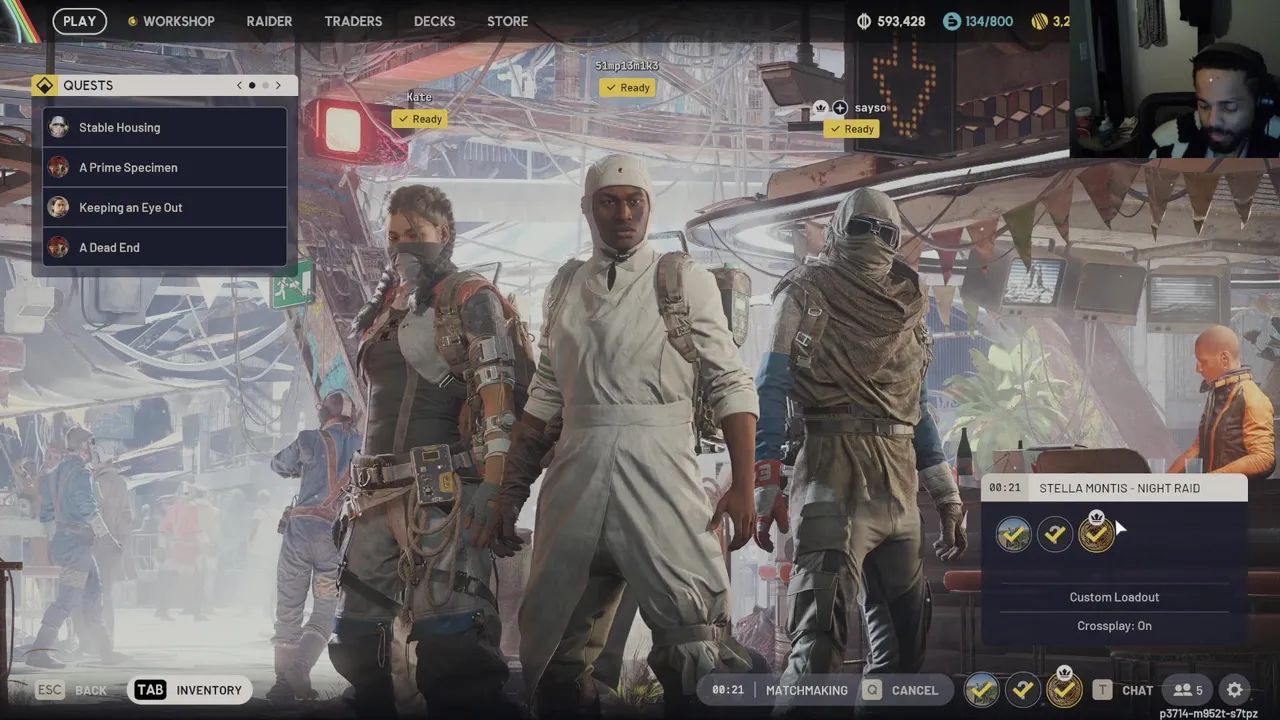
Task: Click the yellow Quests diamond icon
Action: 44,85
